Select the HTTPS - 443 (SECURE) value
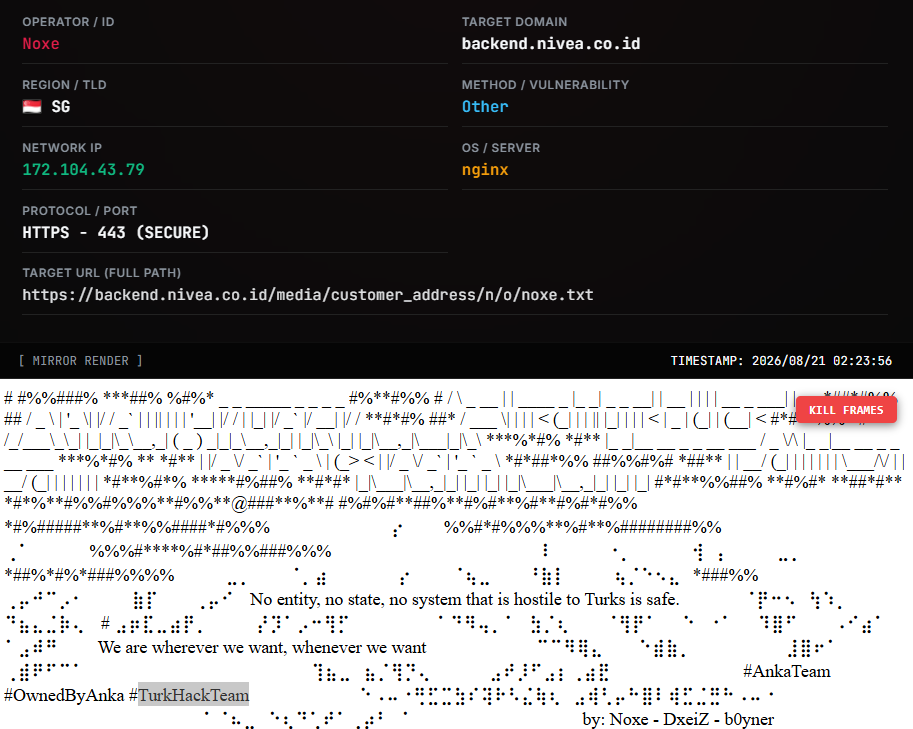Viewport: 913px width, 729px height. [x=115, y=232]
